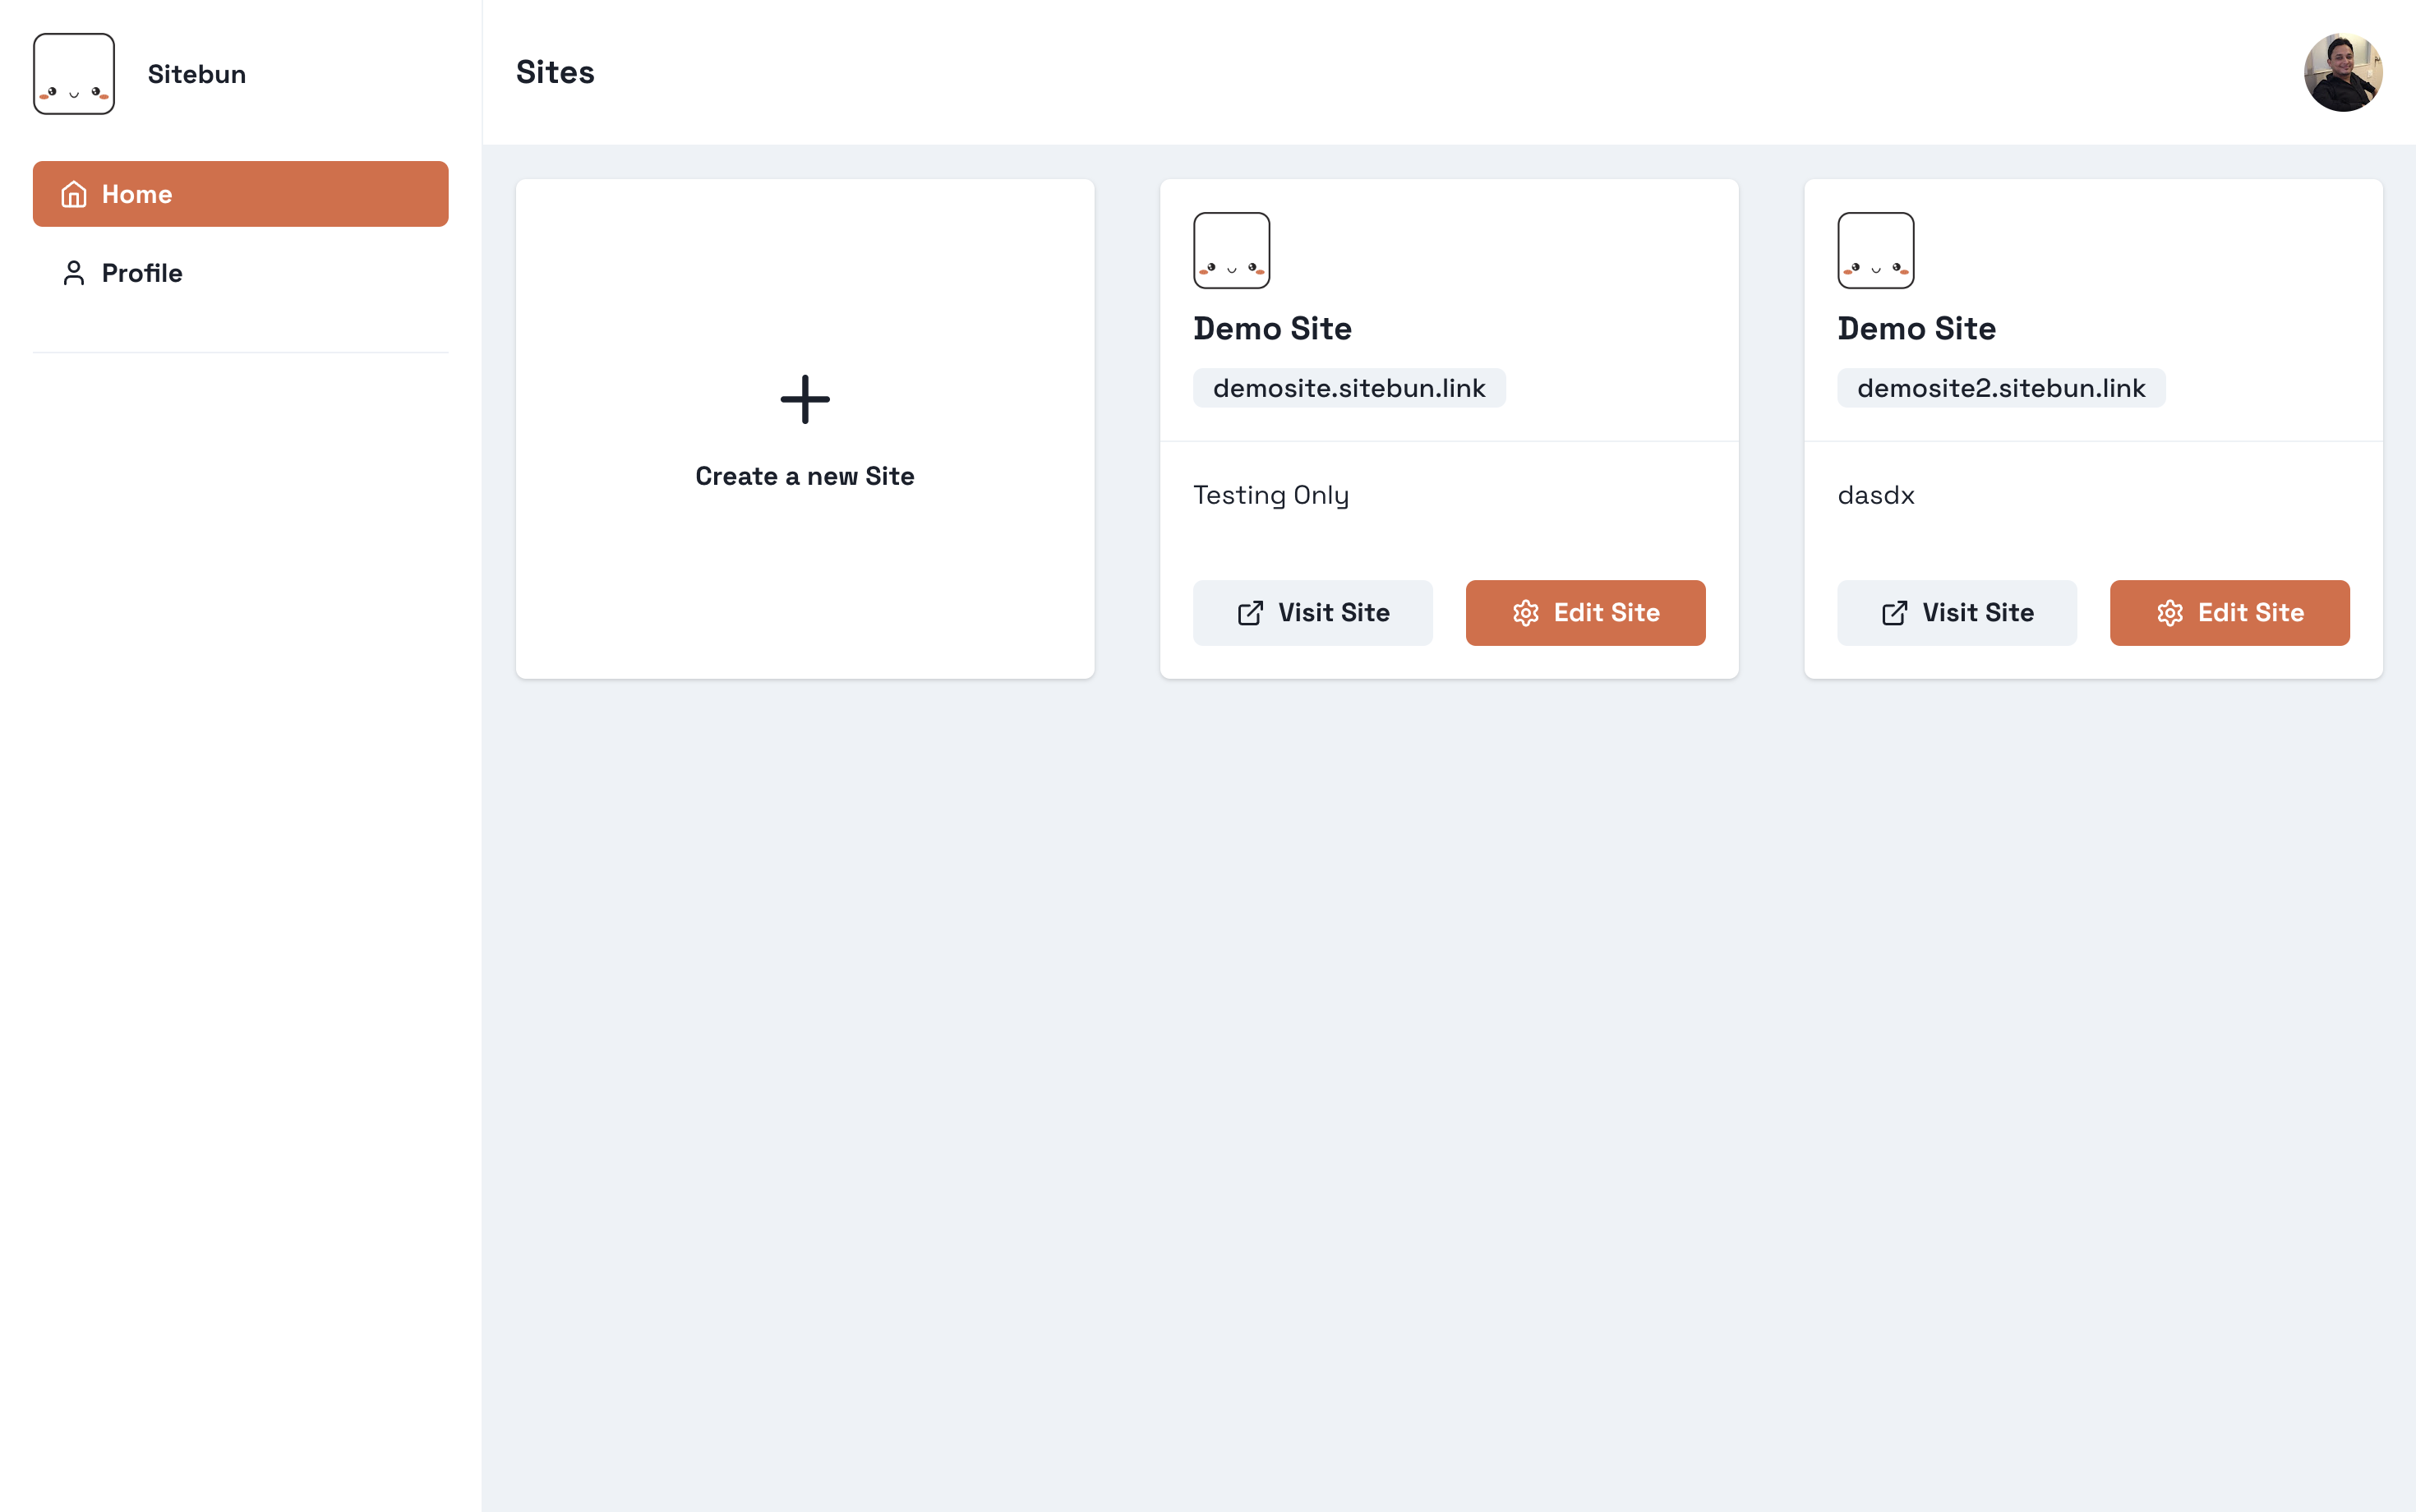Click the Sitebun logo in the sidebar

tap(74, 74)
